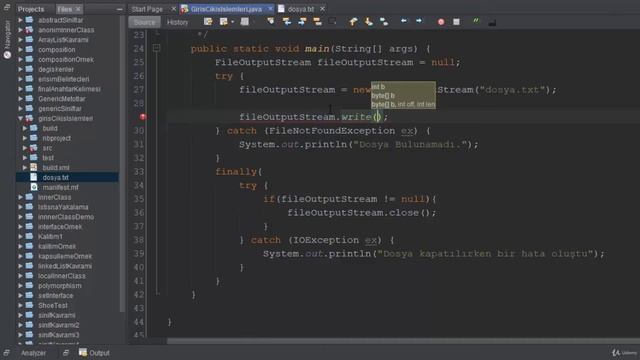Click the manifest.mf file icon in the tree
The height and width of the screenshot is (360, 640).
click(34, 187)
